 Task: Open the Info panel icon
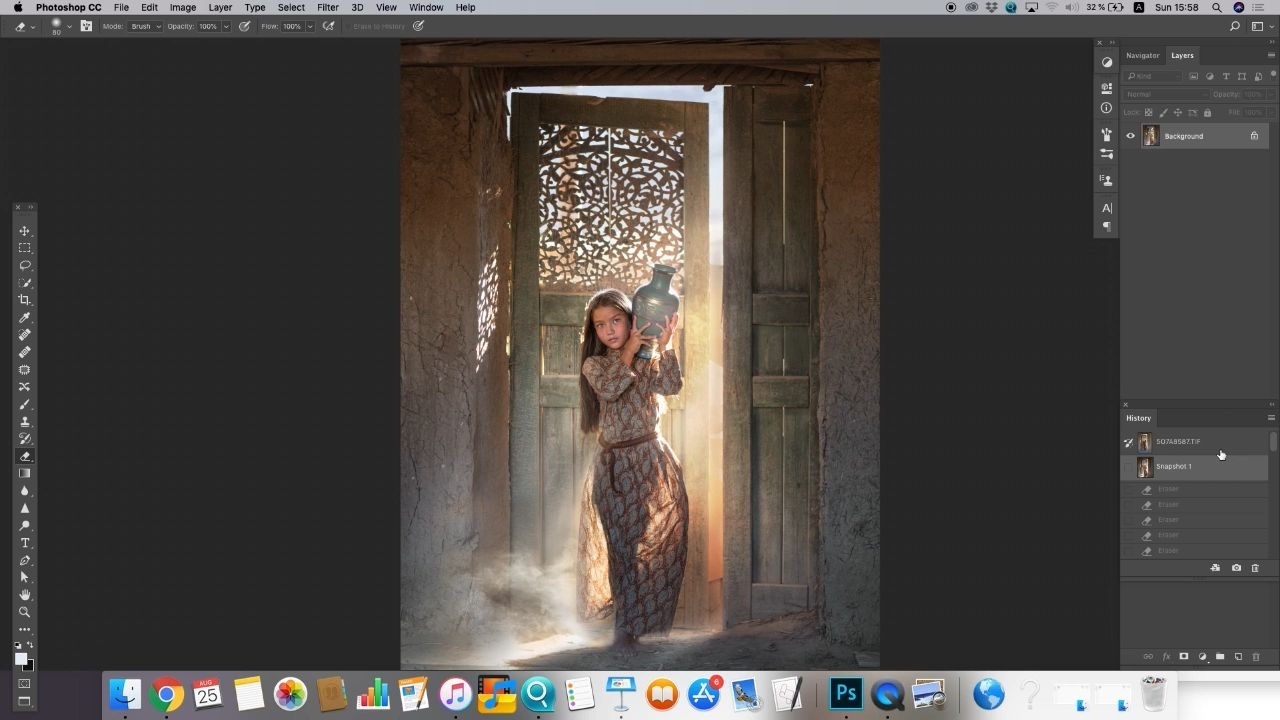(x=1107, y=108)
